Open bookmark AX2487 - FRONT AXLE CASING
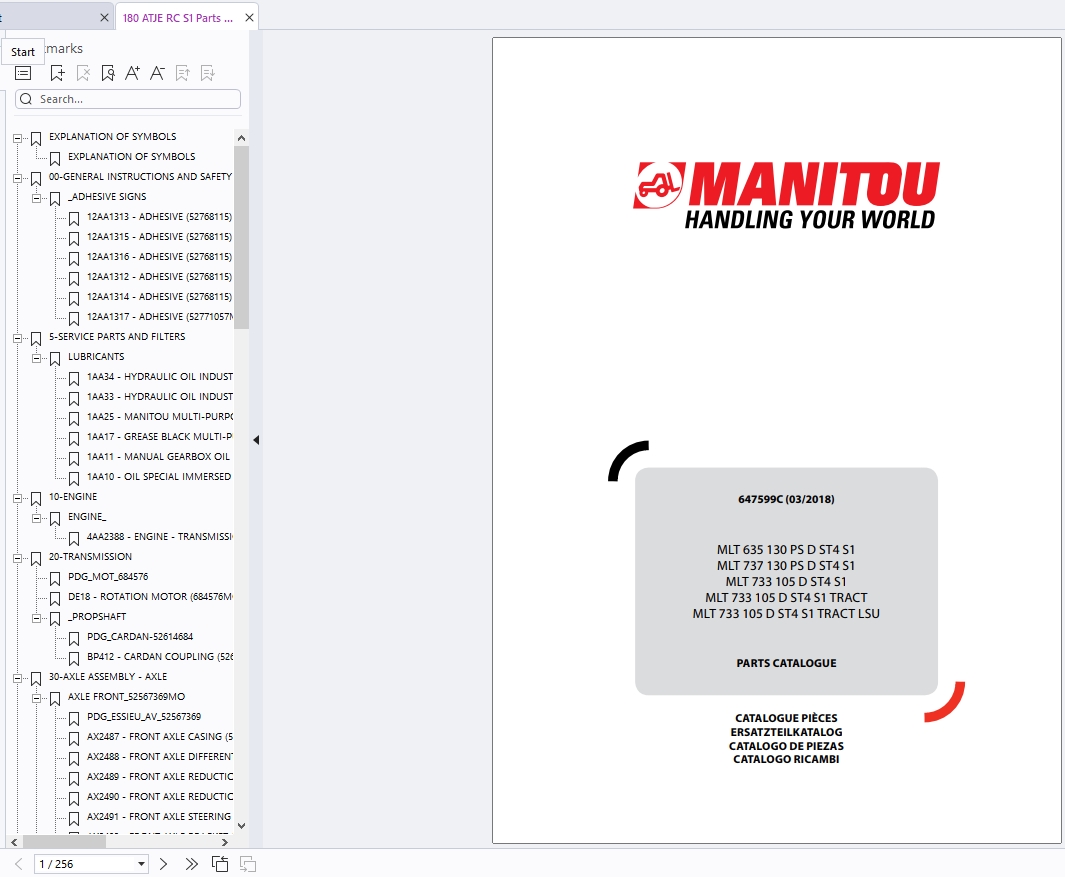The height and width of the screenshot is (877, 1065). [159, 736]
